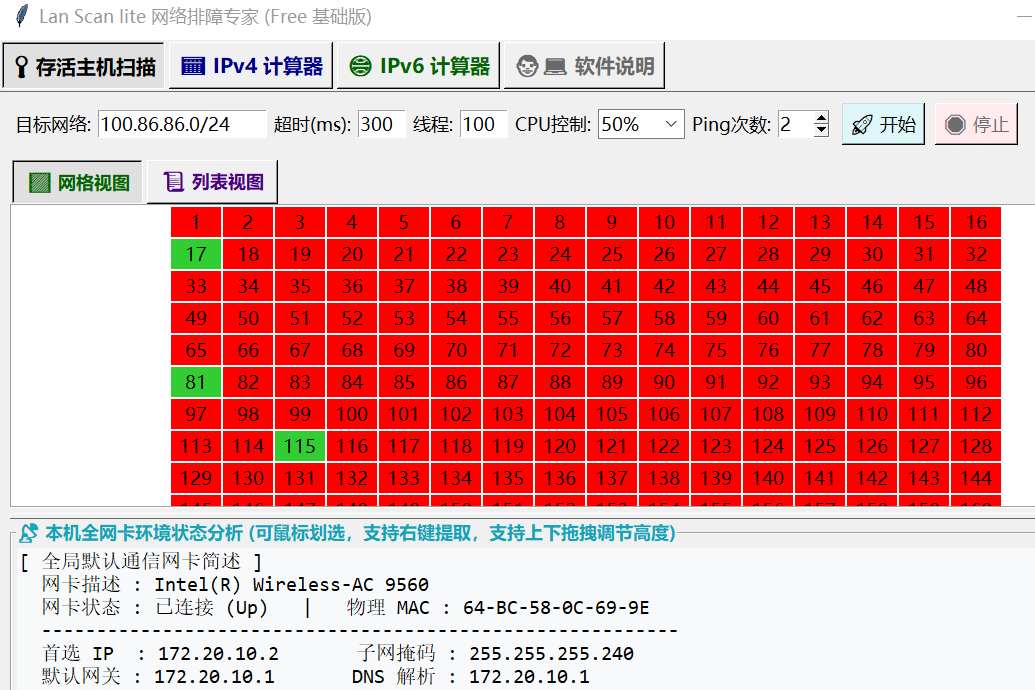This screenshot has height=690, width=1035.
Task: Click green host cell 81
Action: tap(196, 382)
